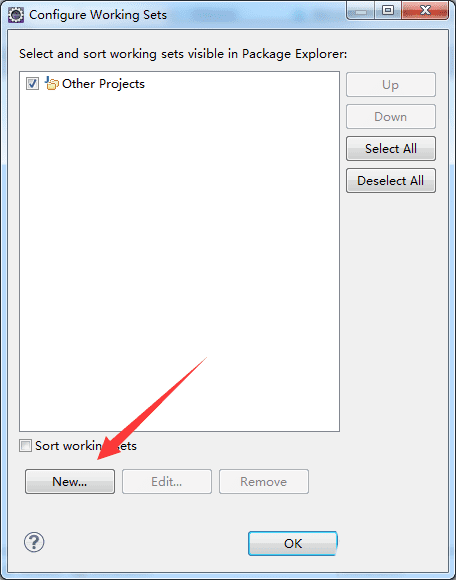This screenshot has height=580, width=456.
Task: Minimize the Configure Working Sets dialog
Action: click(361, 10)
